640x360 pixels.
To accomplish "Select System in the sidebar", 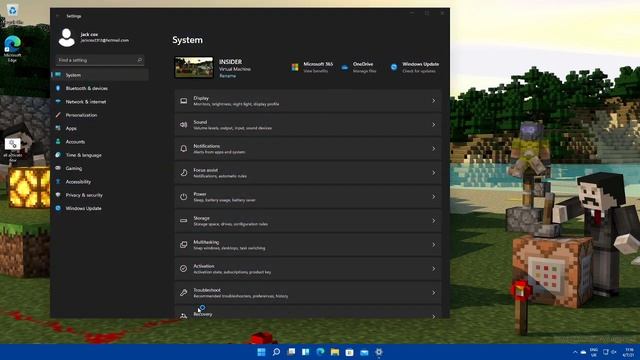I will click(100, 75).
